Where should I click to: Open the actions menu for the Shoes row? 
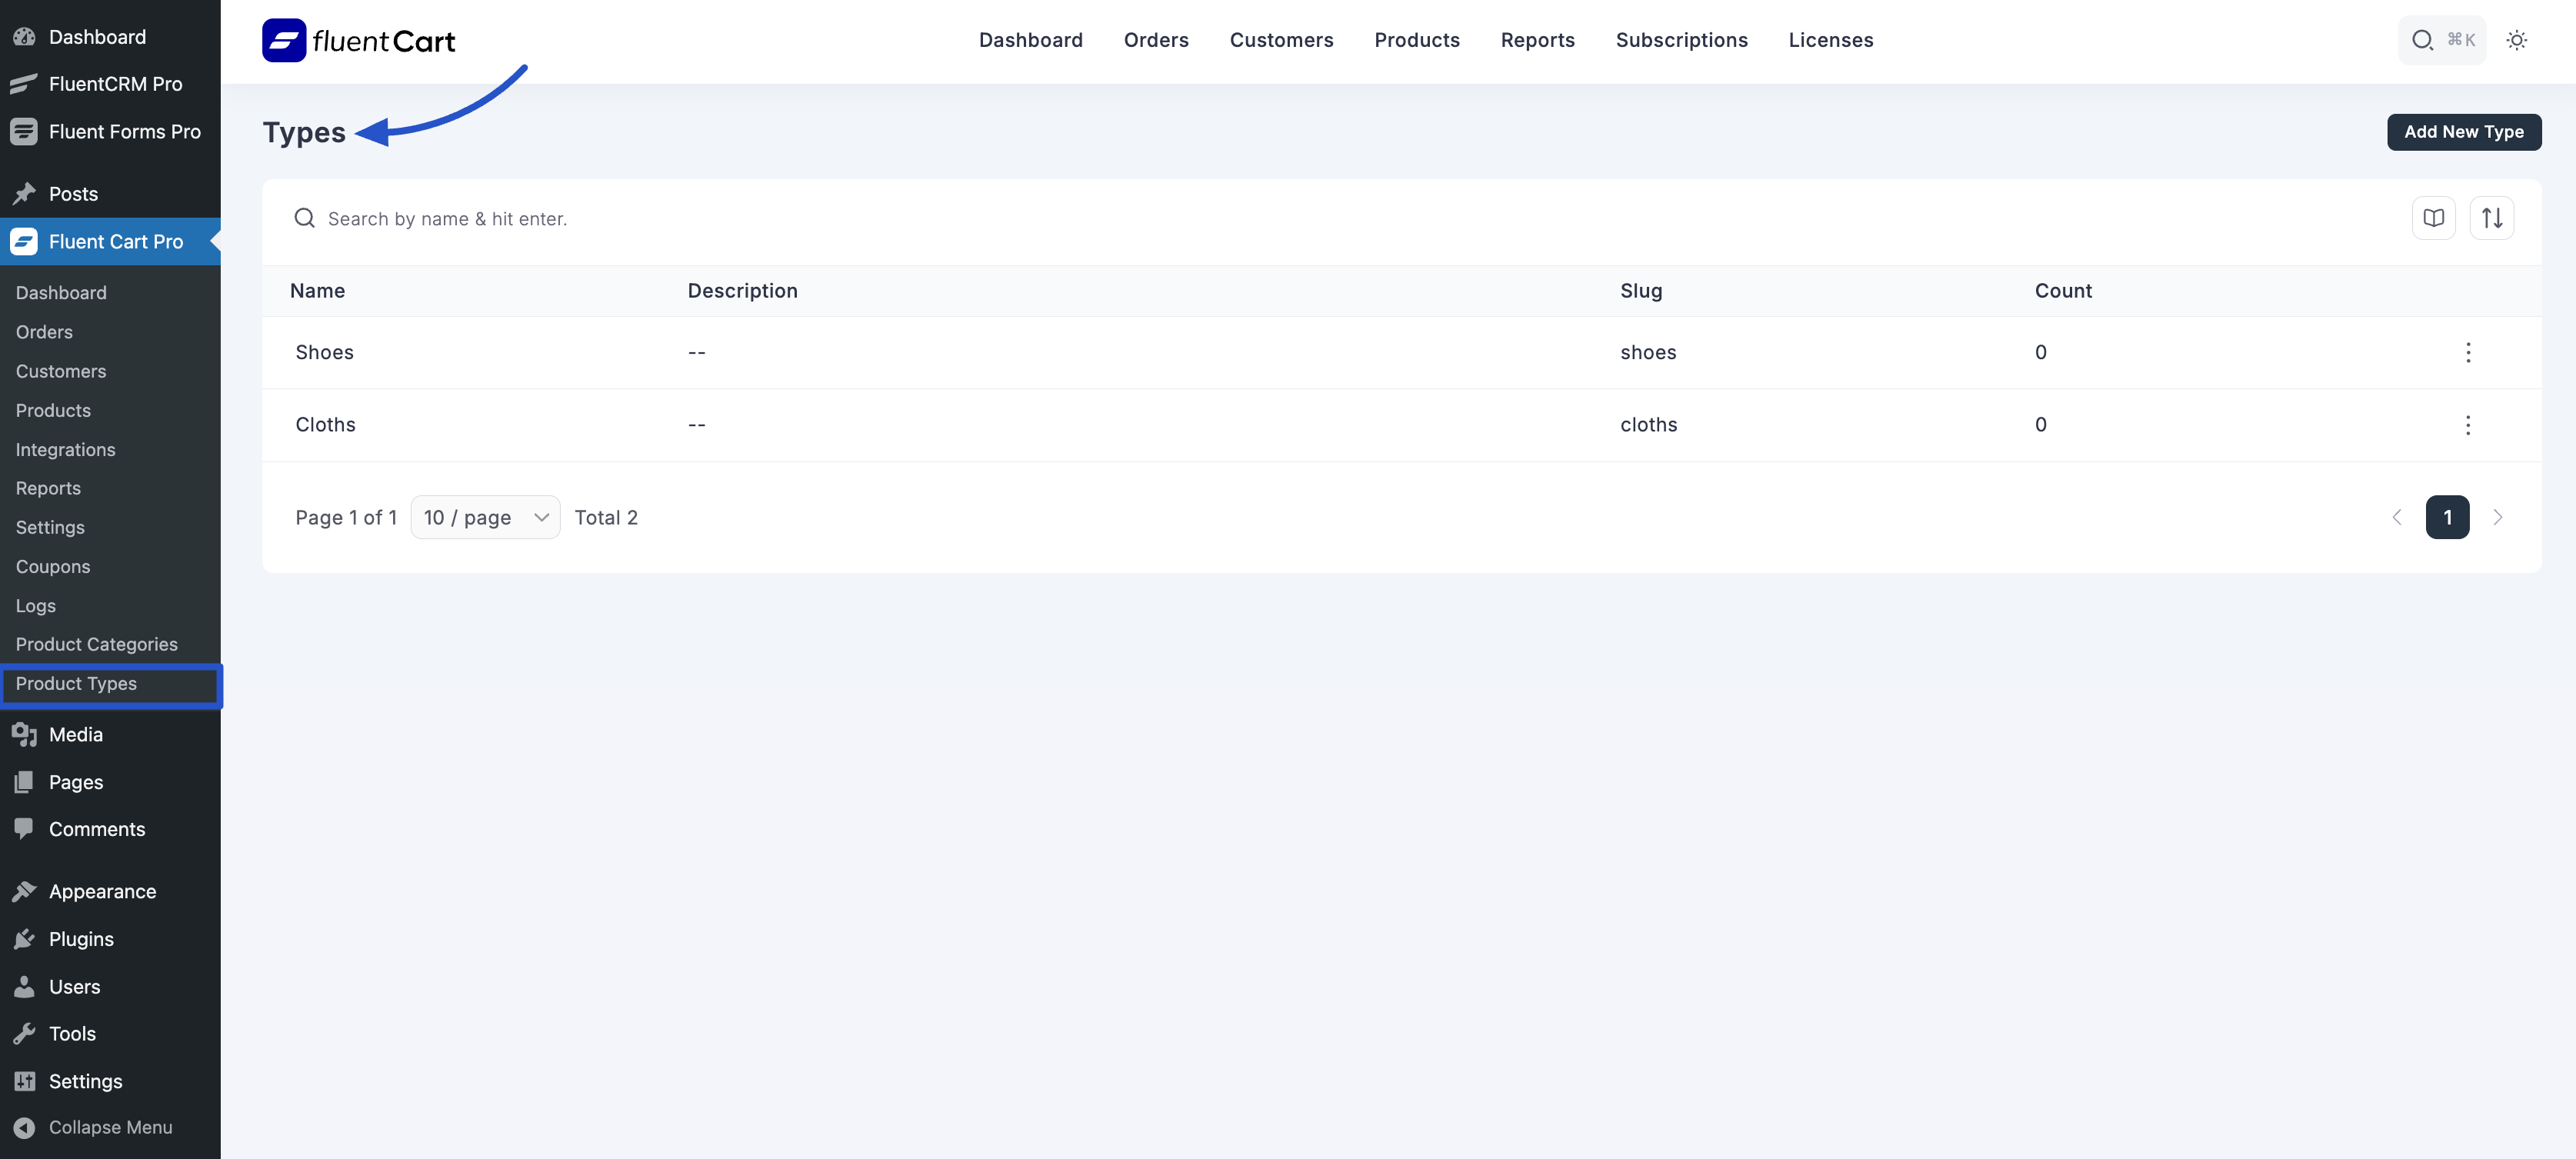coord(2468,352)
